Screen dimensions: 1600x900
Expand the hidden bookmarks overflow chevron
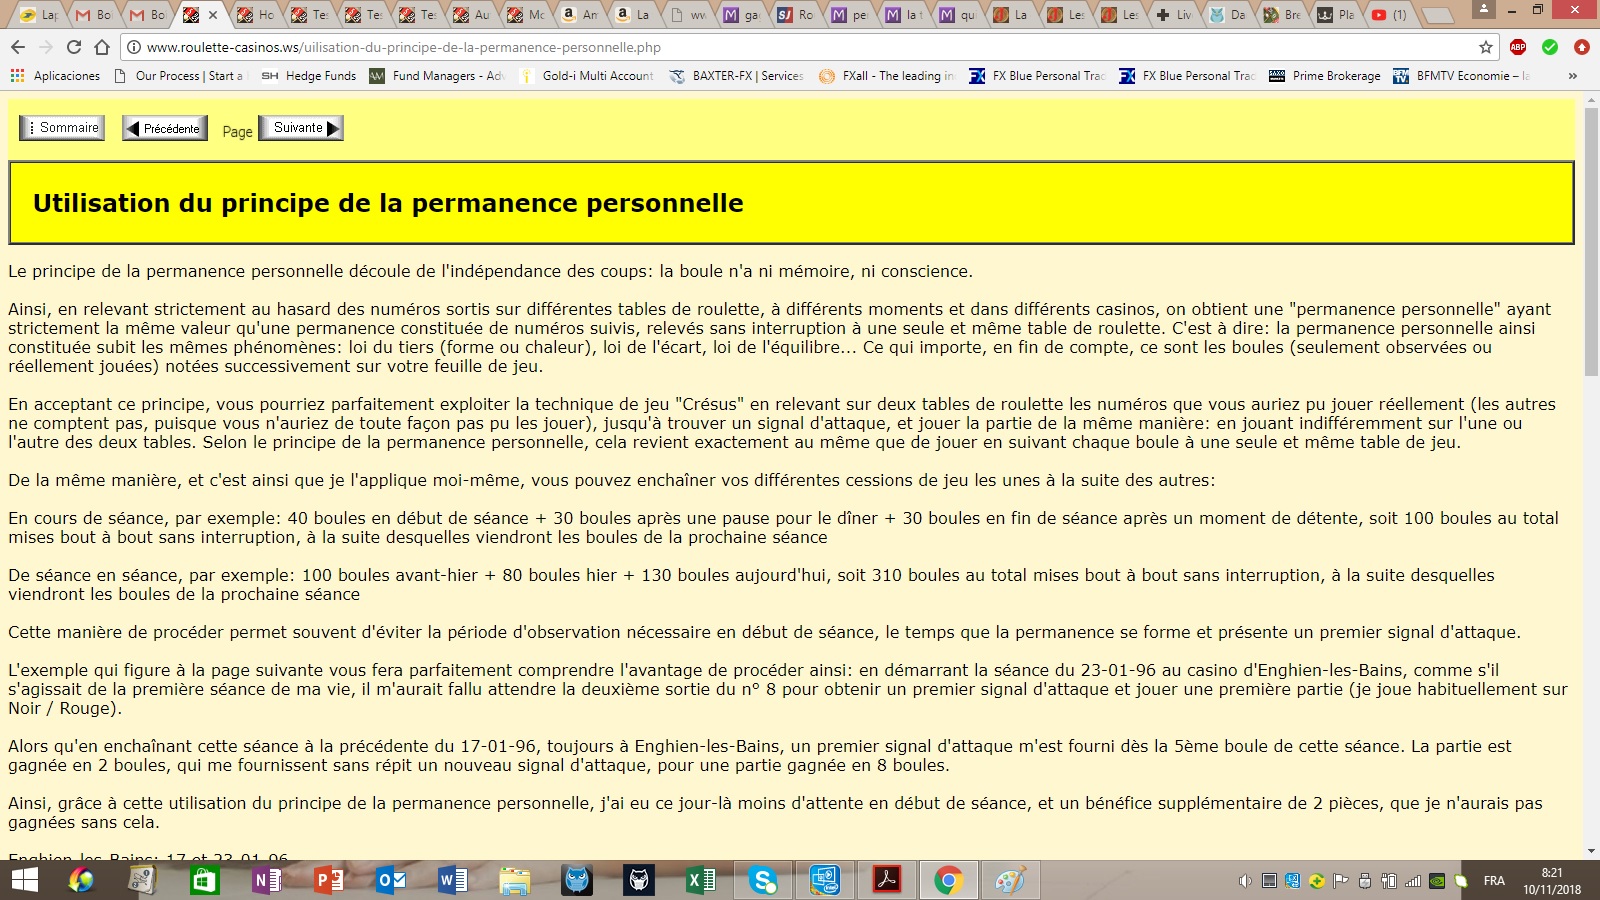pos(1573,76)
